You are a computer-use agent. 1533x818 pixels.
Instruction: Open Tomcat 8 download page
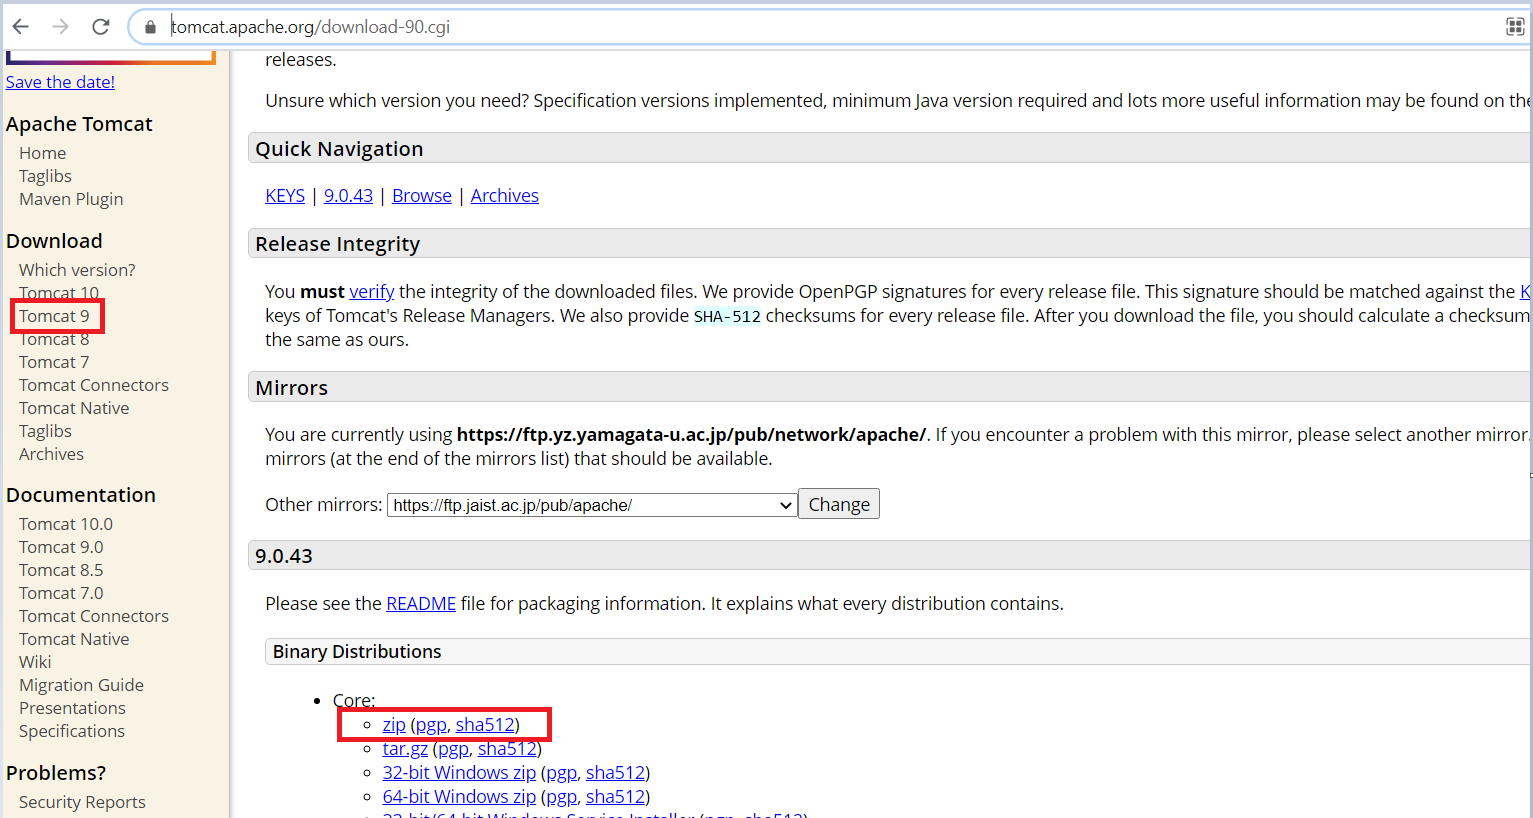click(54, 339)
